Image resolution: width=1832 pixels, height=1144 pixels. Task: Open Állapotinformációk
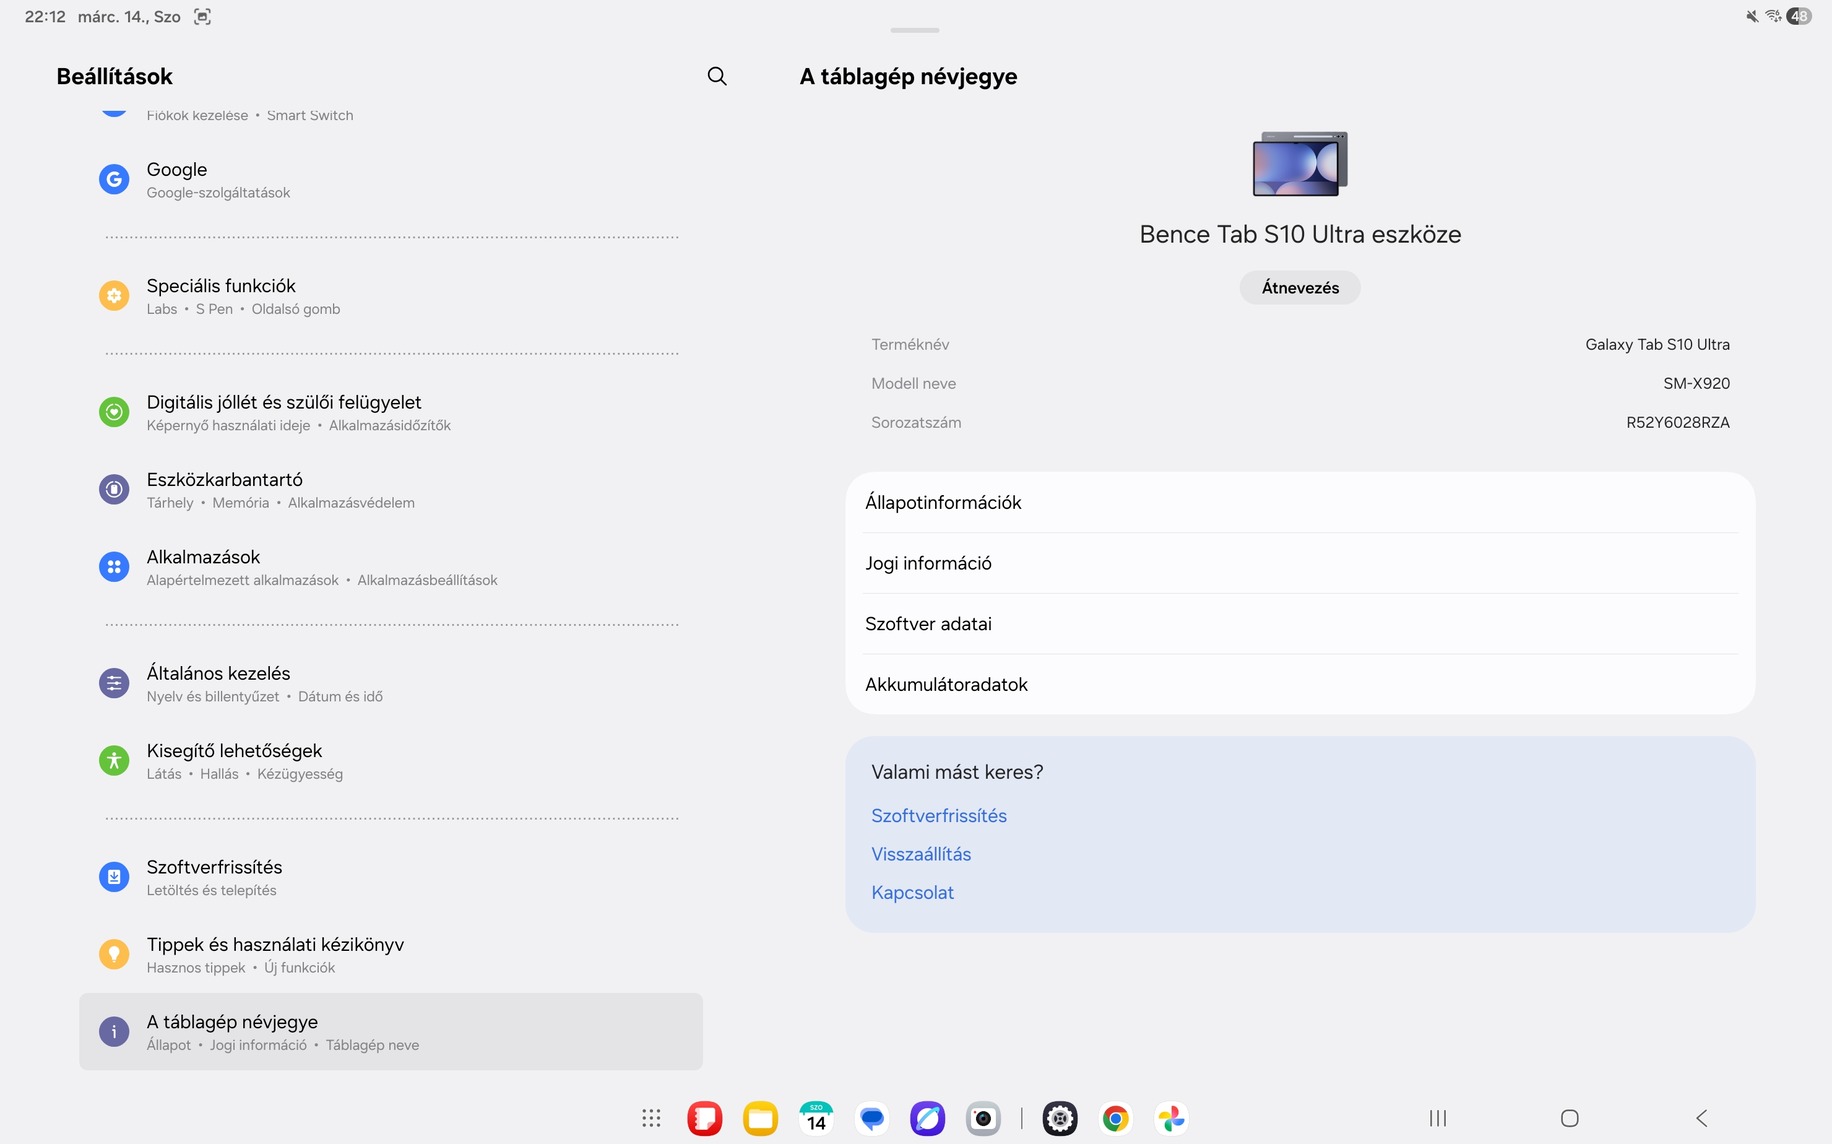(1300, 502)
